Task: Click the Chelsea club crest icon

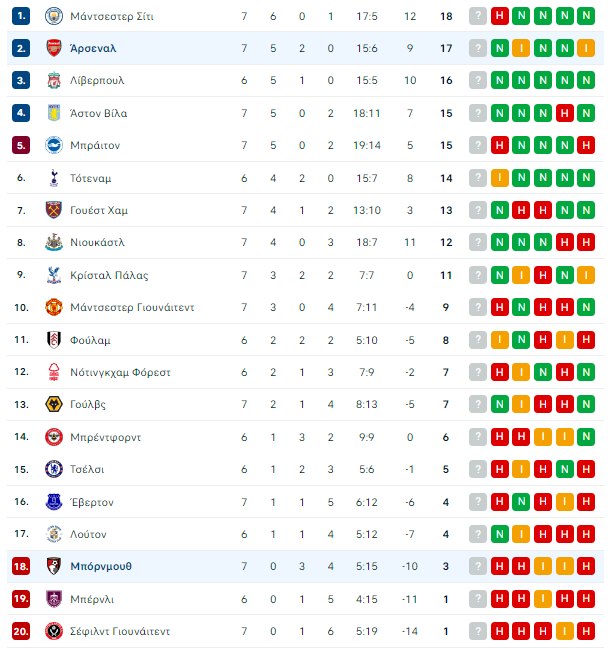Action: 54,469
